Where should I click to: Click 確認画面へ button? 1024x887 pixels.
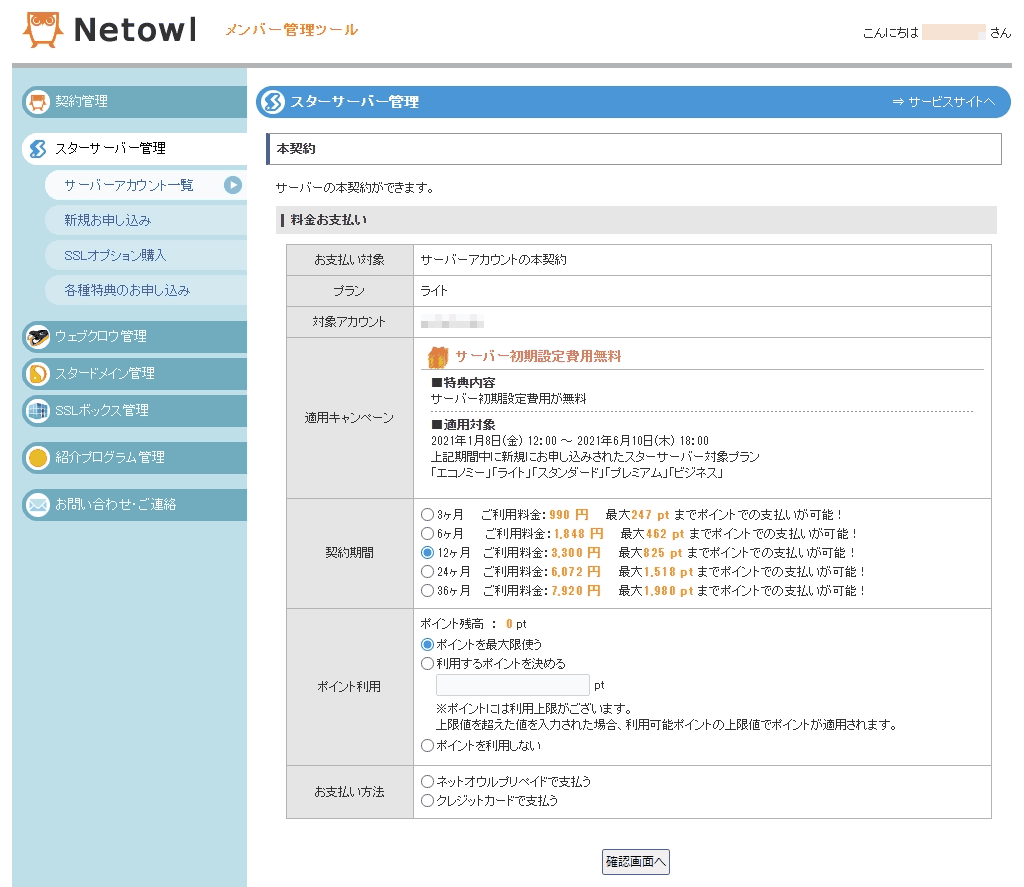635,862
